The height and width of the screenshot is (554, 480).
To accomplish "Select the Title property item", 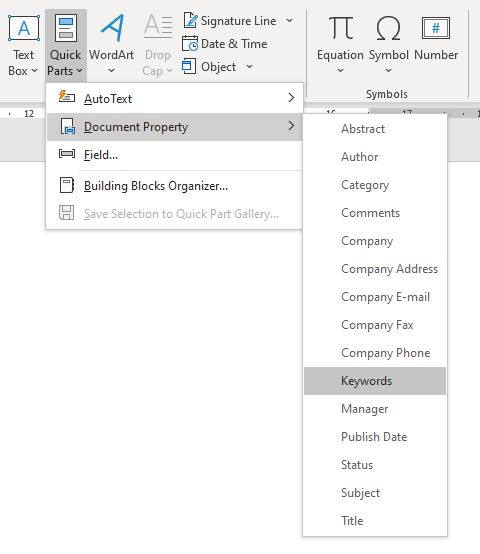I will [375, 521].
